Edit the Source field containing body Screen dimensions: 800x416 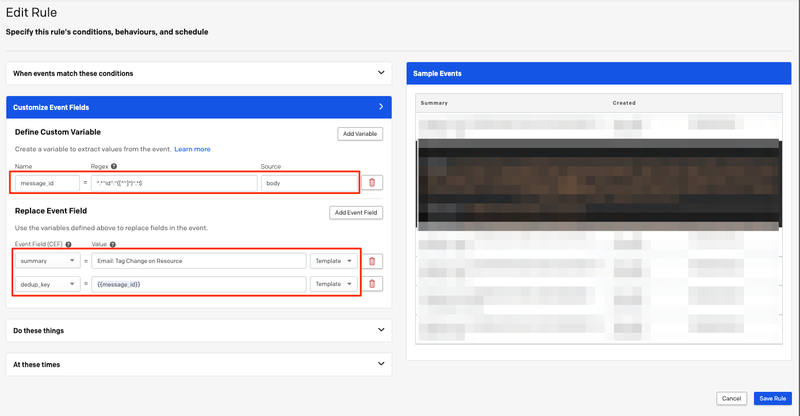coord(310,183)
